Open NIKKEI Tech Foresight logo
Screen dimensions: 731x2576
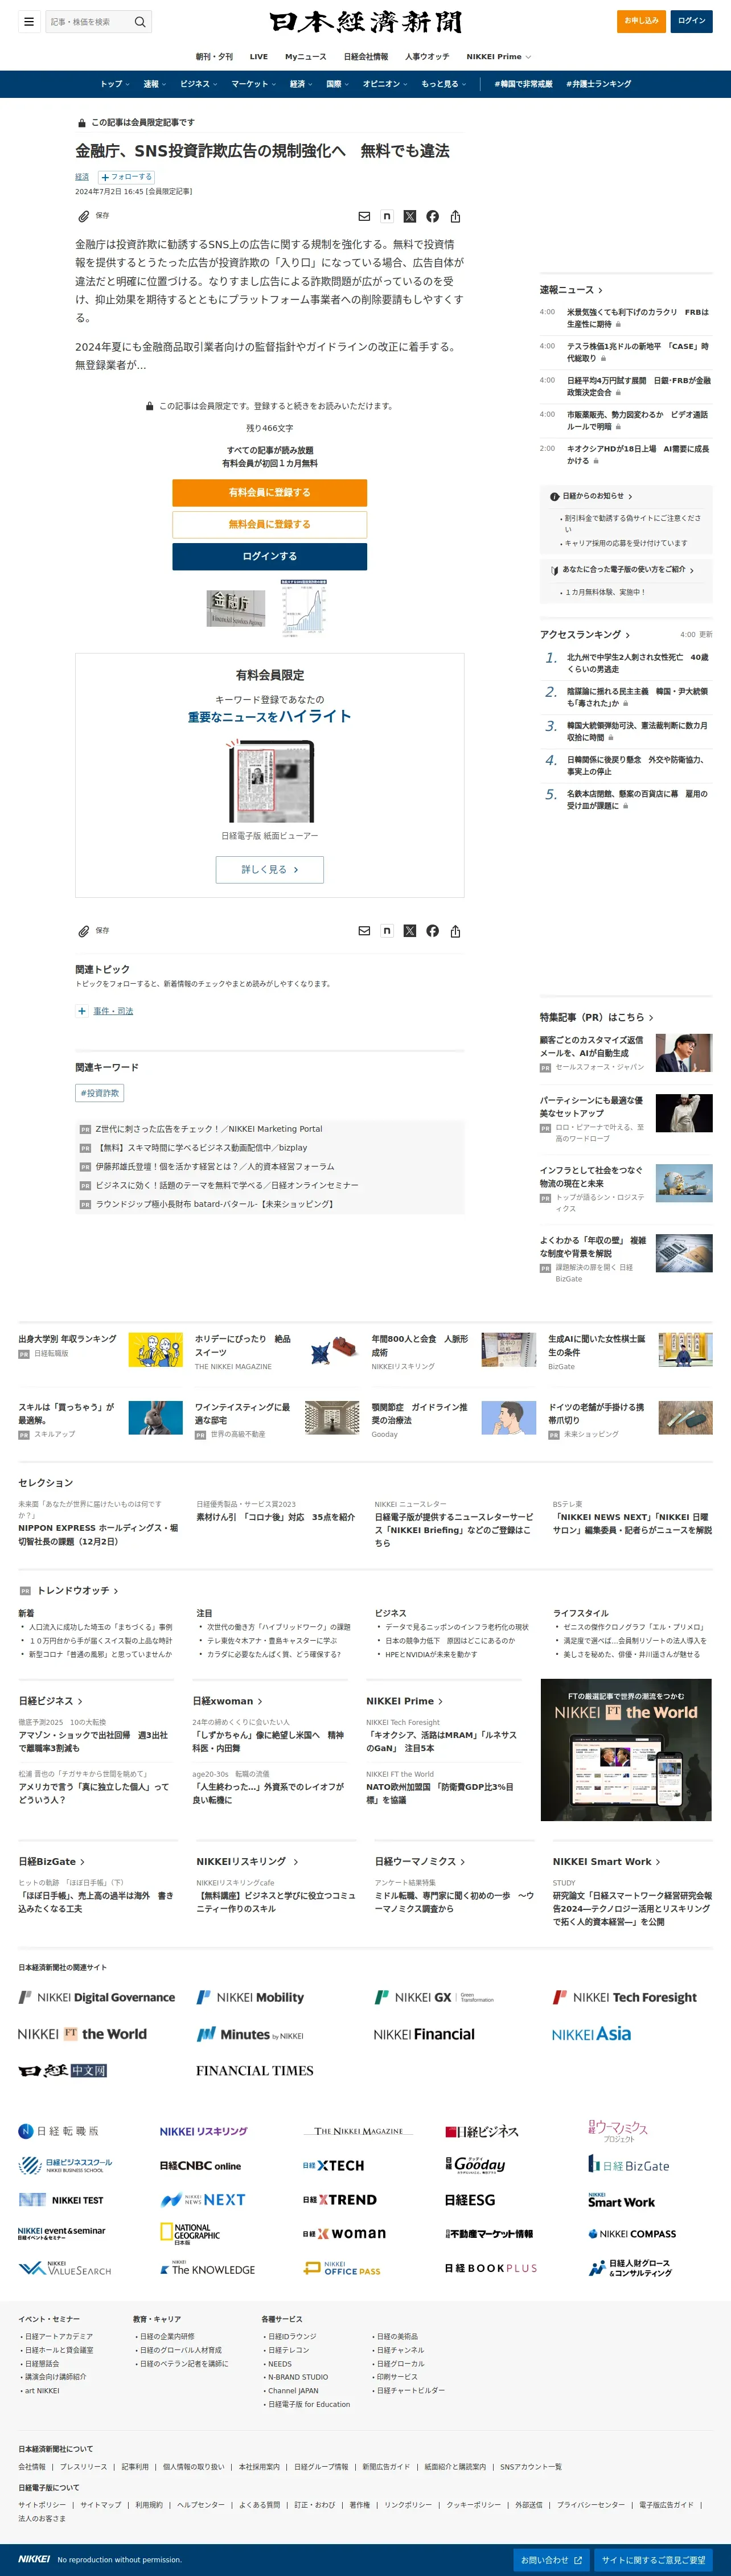point(625,1997)
